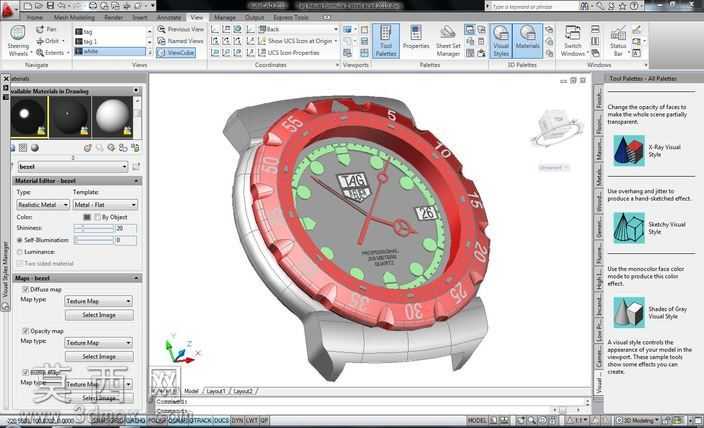This screenshot has height=428, width=704.
Task: Click the MODEL status bar button
Action: pos(477,421)
